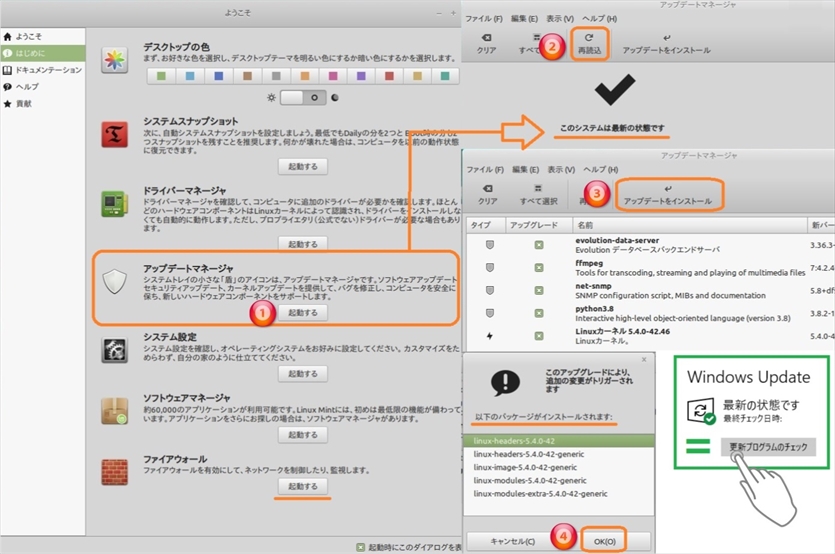Click the moon icon beside the theme switch
835x554 pixels.
tap(335, 97)
